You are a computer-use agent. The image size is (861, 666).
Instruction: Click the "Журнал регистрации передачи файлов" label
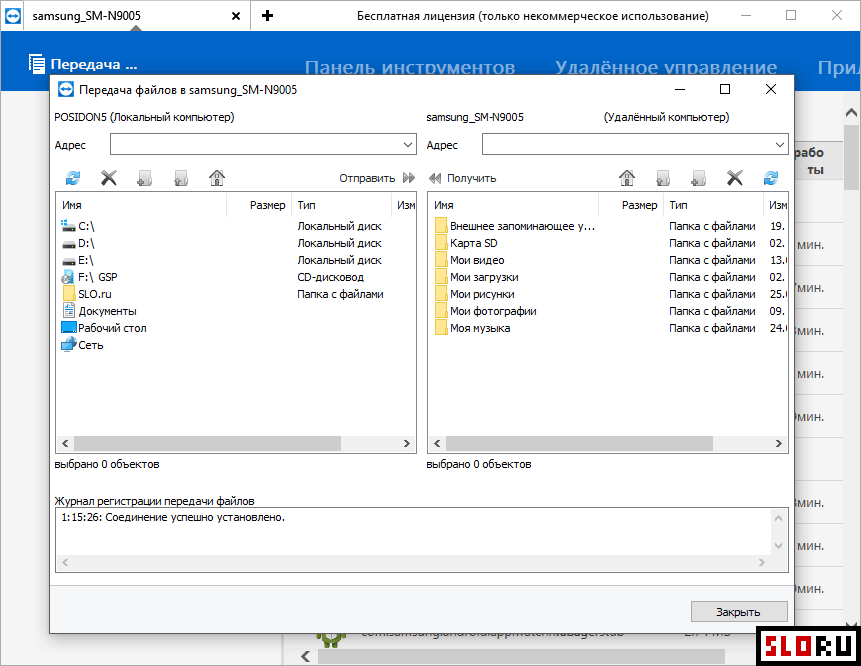click(154, 501)
